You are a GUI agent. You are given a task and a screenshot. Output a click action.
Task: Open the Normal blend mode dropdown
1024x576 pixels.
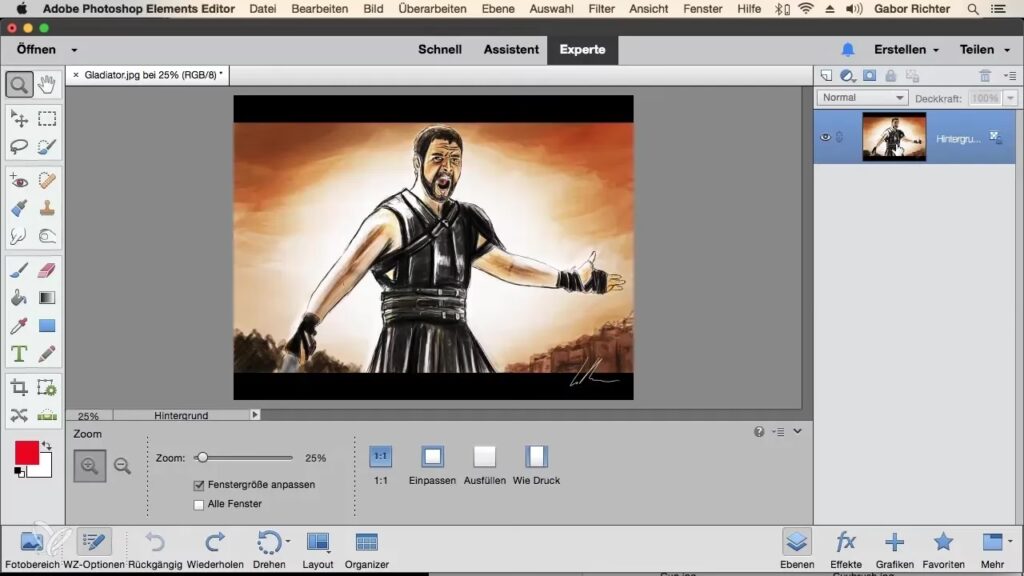pos(862,98)
